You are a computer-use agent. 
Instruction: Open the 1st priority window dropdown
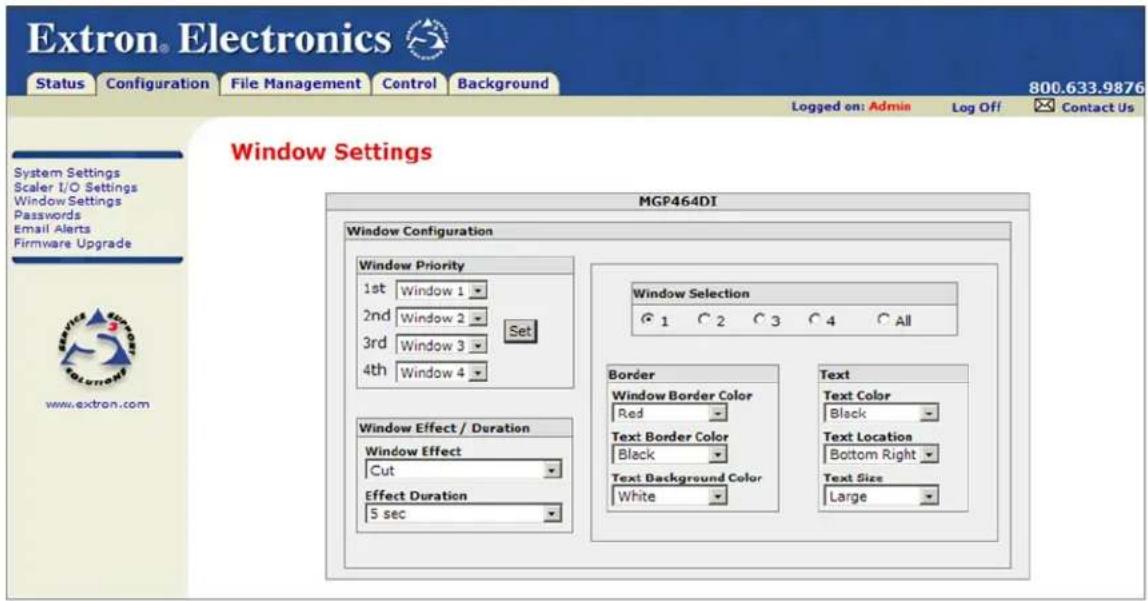pos(441,291)
